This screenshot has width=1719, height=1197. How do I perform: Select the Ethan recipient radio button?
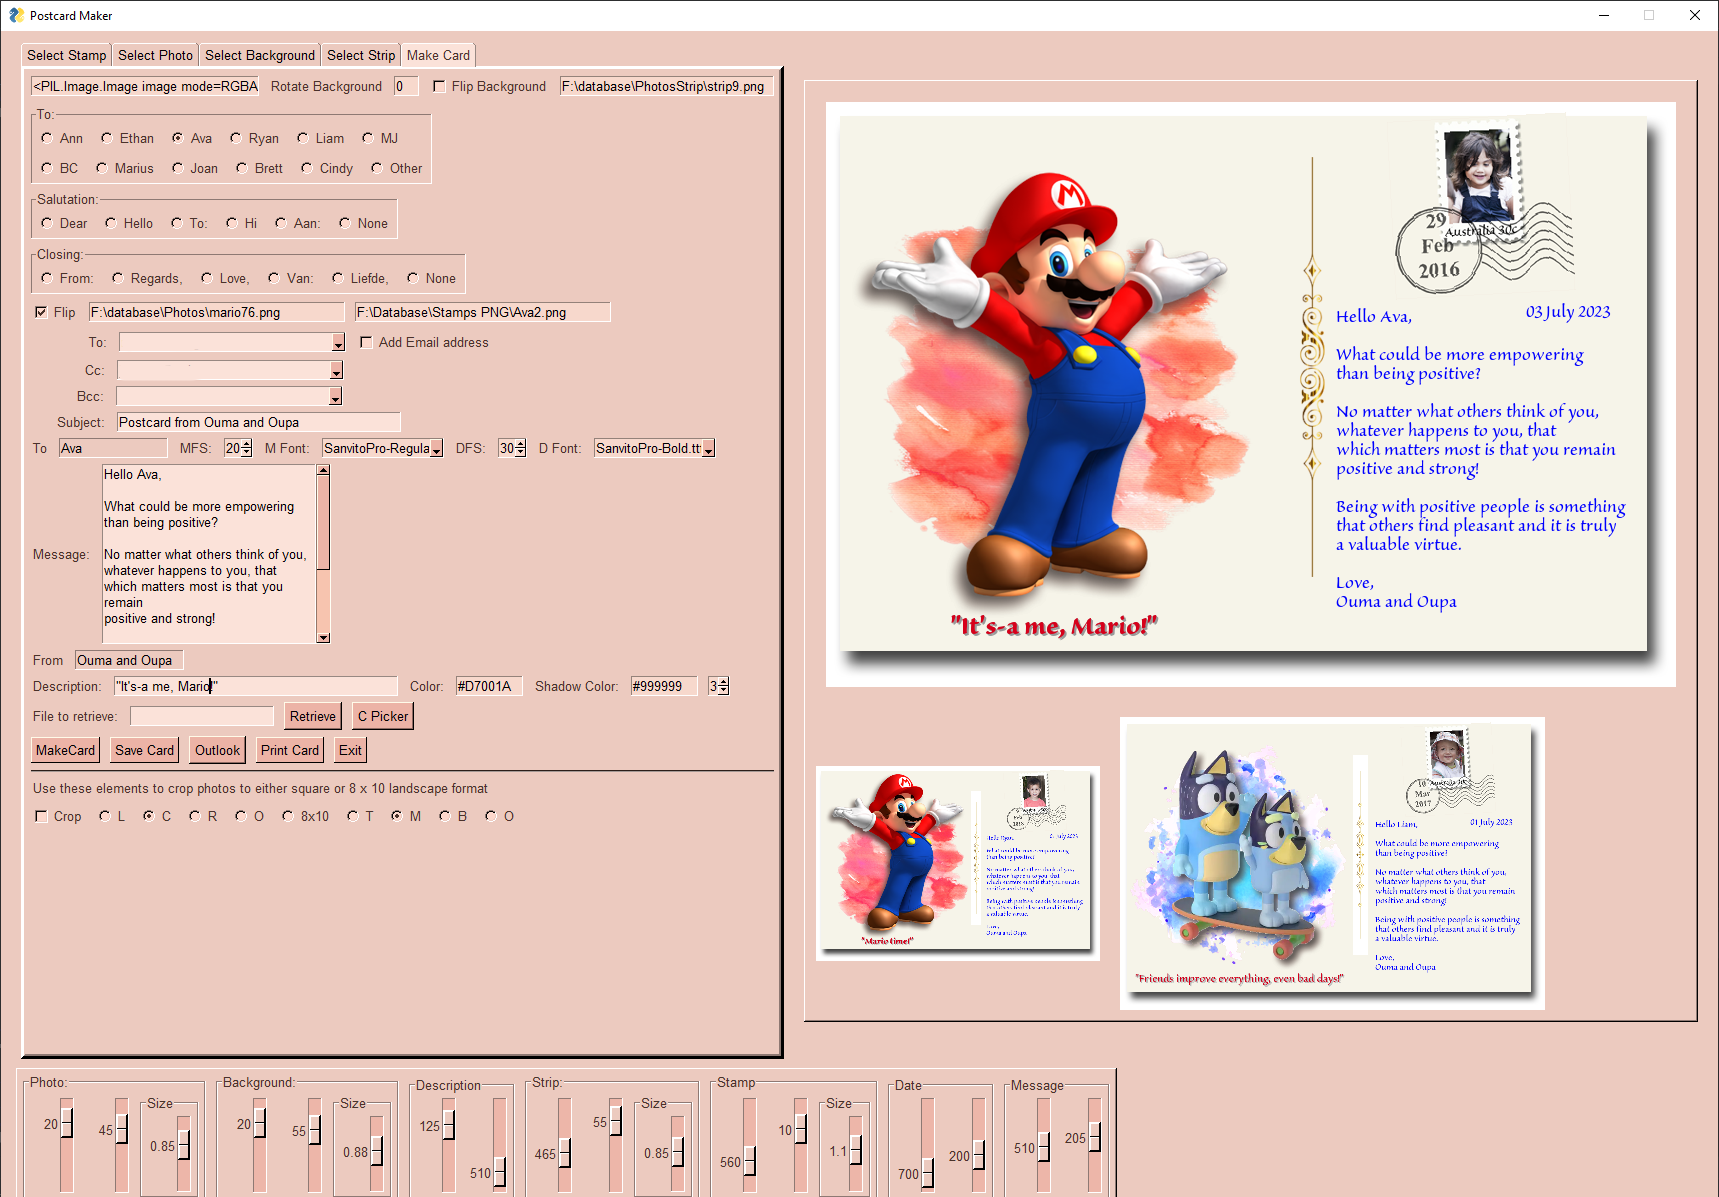[x=107, y=138]
